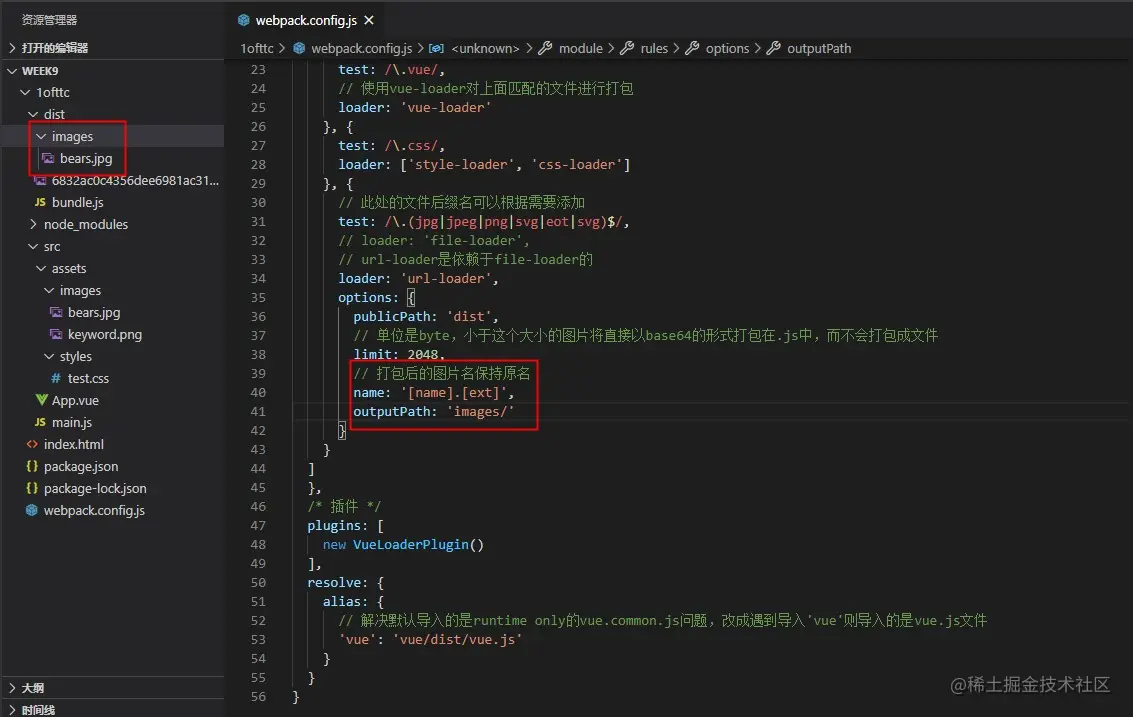
Task: Click the wrench icon before rules breadcrumb
Action: coord(627,48)
